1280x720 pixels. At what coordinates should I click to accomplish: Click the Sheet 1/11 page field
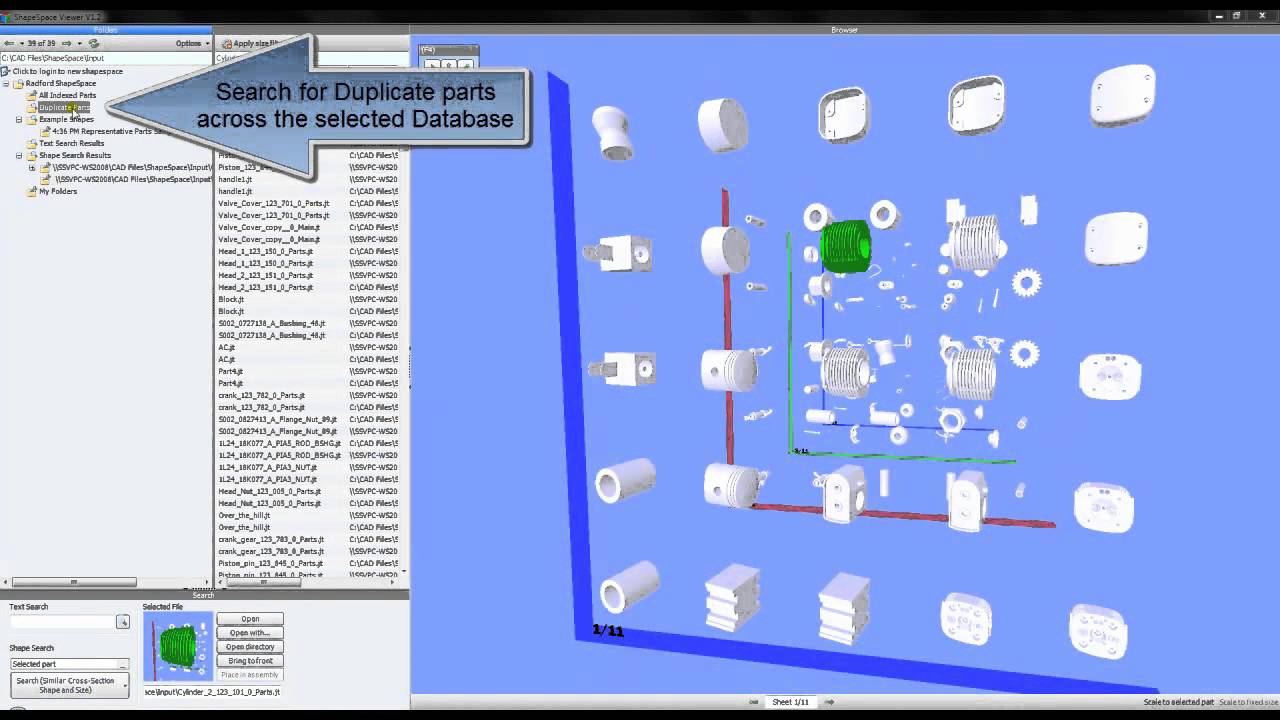pyautogui.click(x=790, y=702)
